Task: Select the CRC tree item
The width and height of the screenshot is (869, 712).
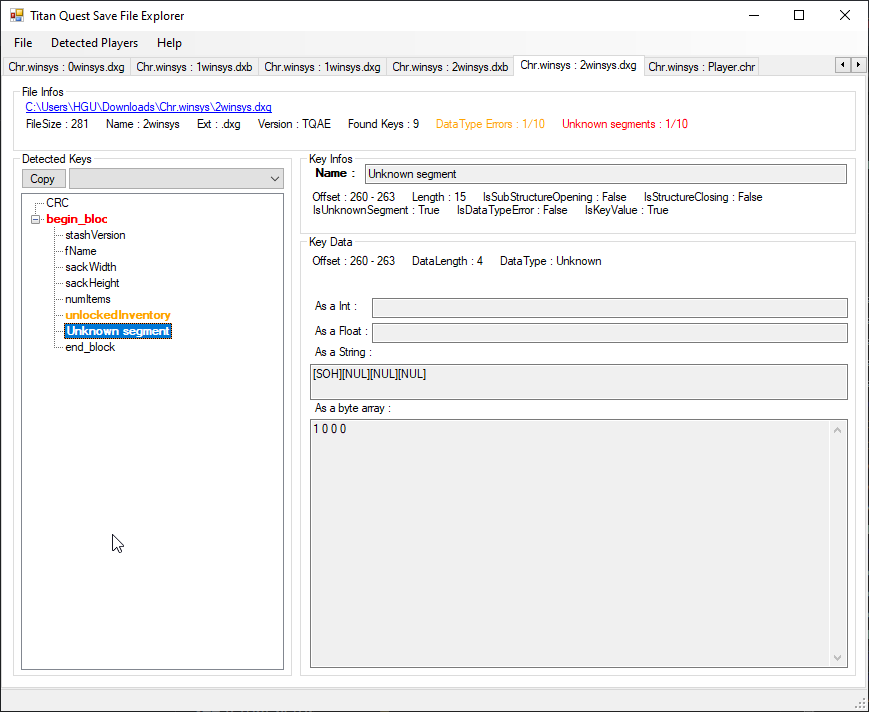Action: [x=57, y=203]
